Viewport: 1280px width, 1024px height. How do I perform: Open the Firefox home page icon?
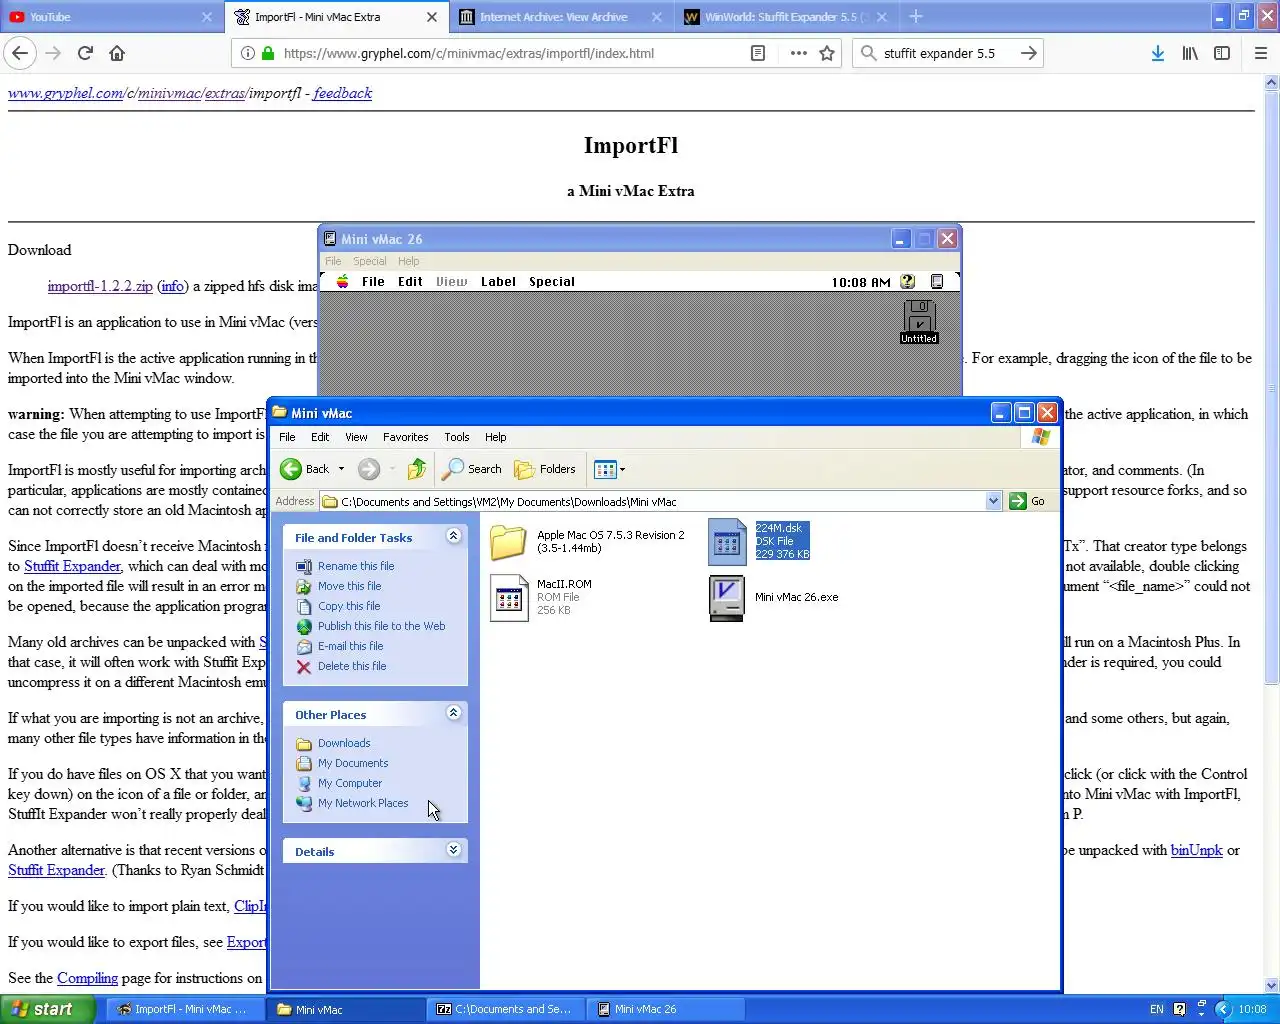[117, 53]
